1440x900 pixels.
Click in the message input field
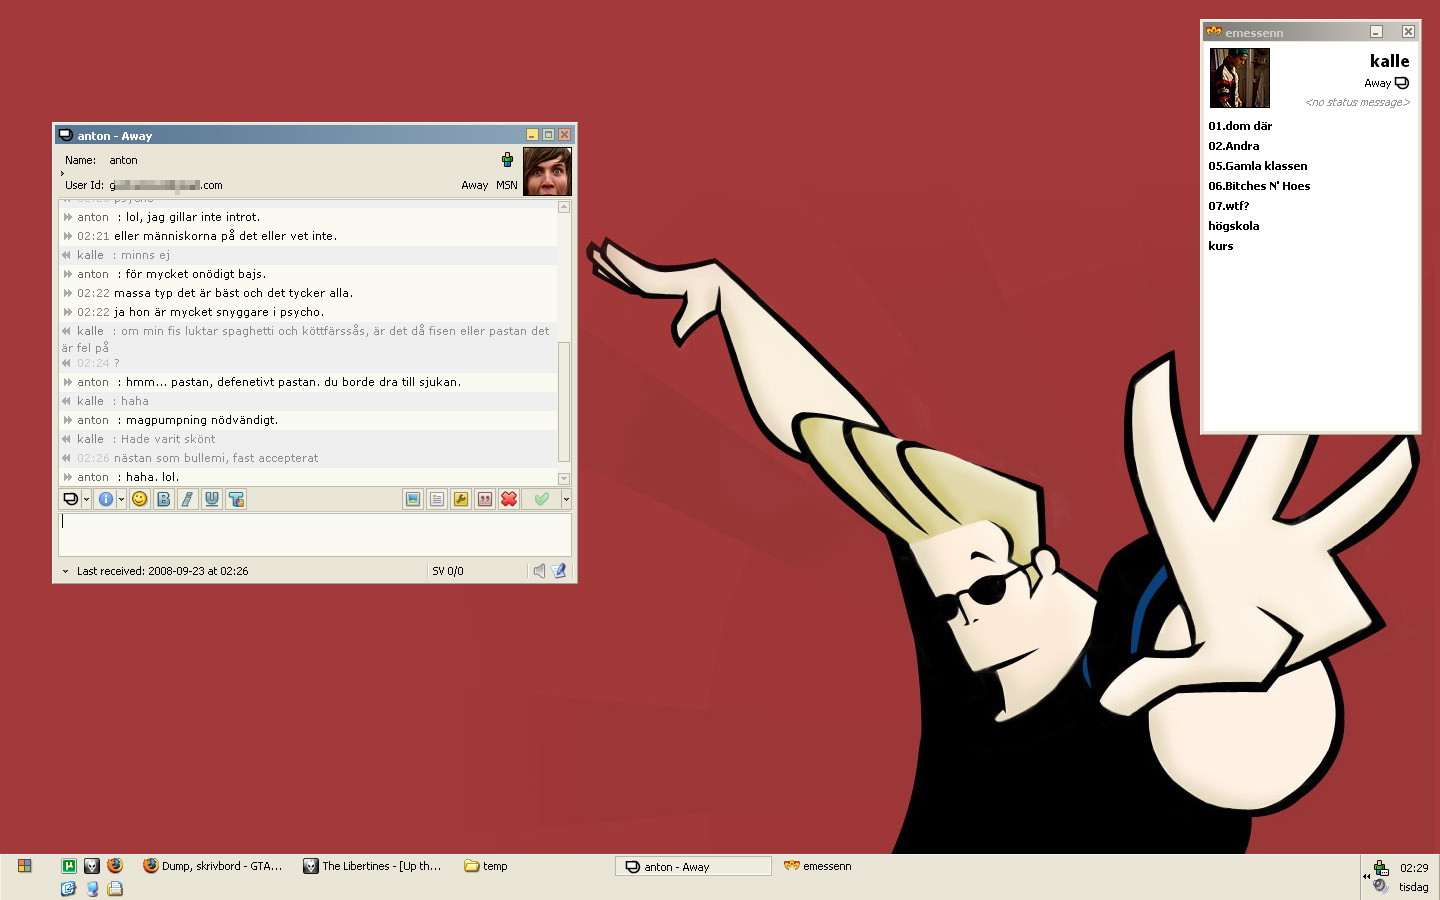click(x=315, y=535)
